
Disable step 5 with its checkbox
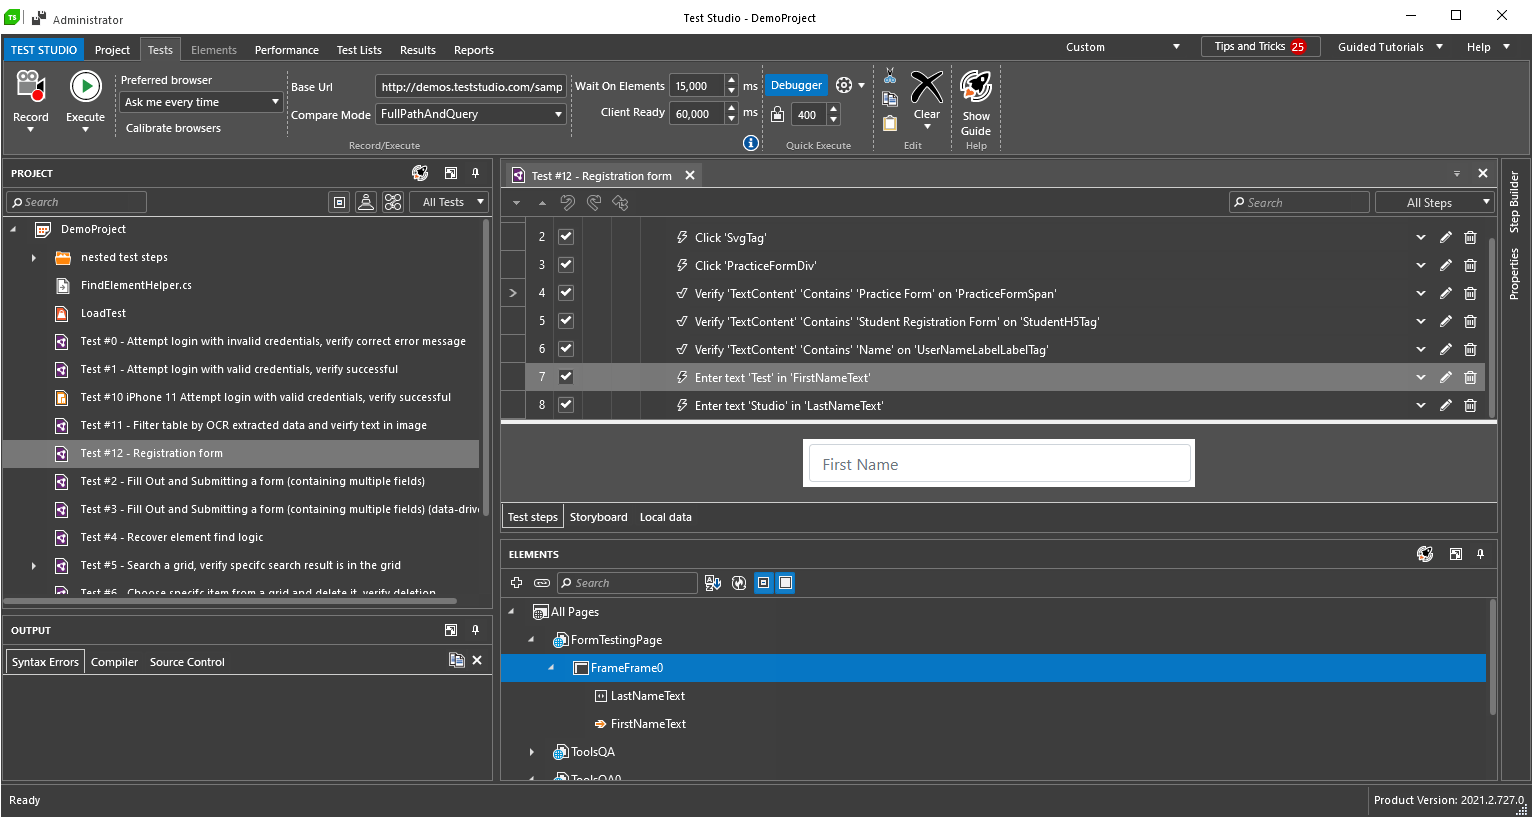click(566, 321)
